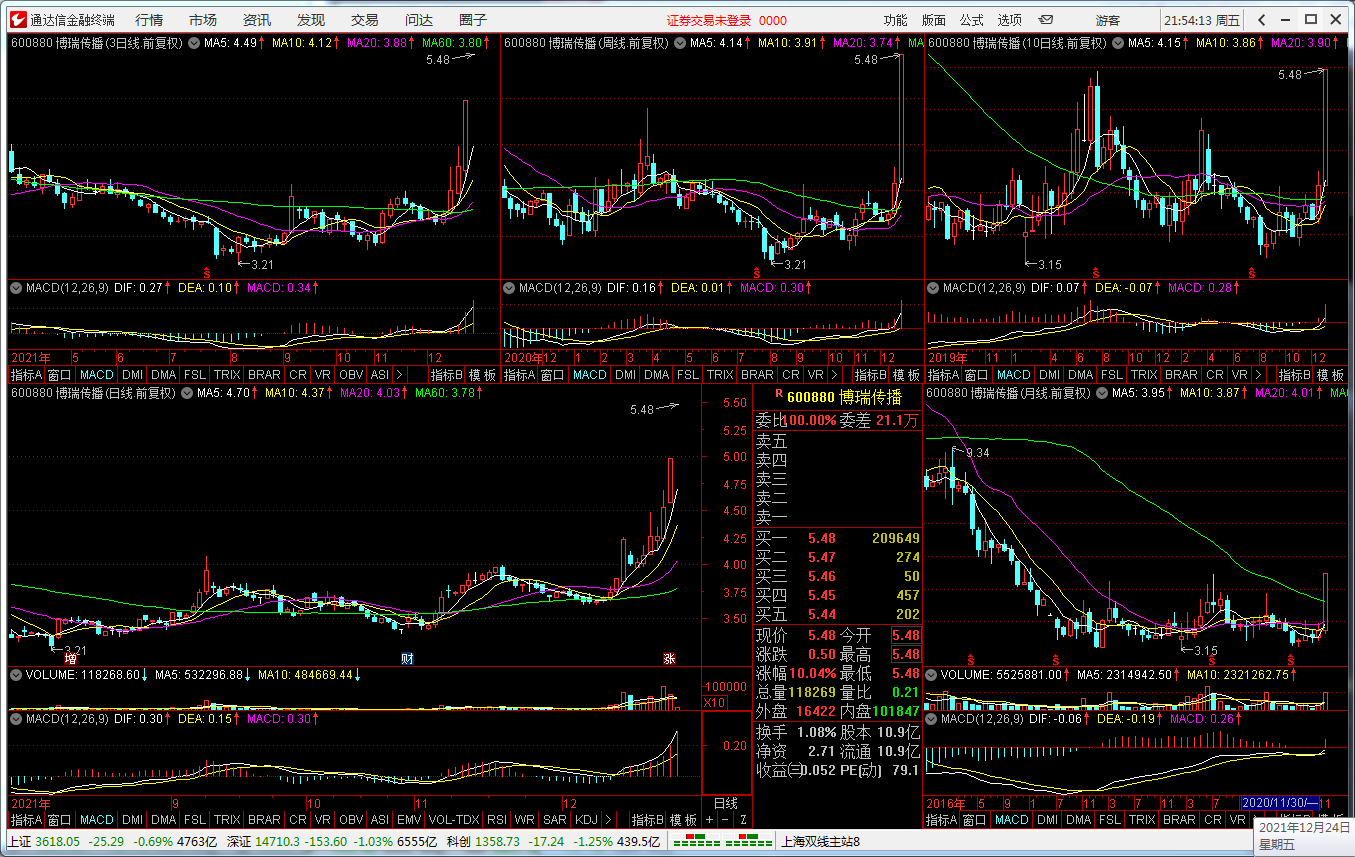
Task: Expand more indicators arrow after KDJ tab
Action: pyautogui.click(x=609, y=820)
